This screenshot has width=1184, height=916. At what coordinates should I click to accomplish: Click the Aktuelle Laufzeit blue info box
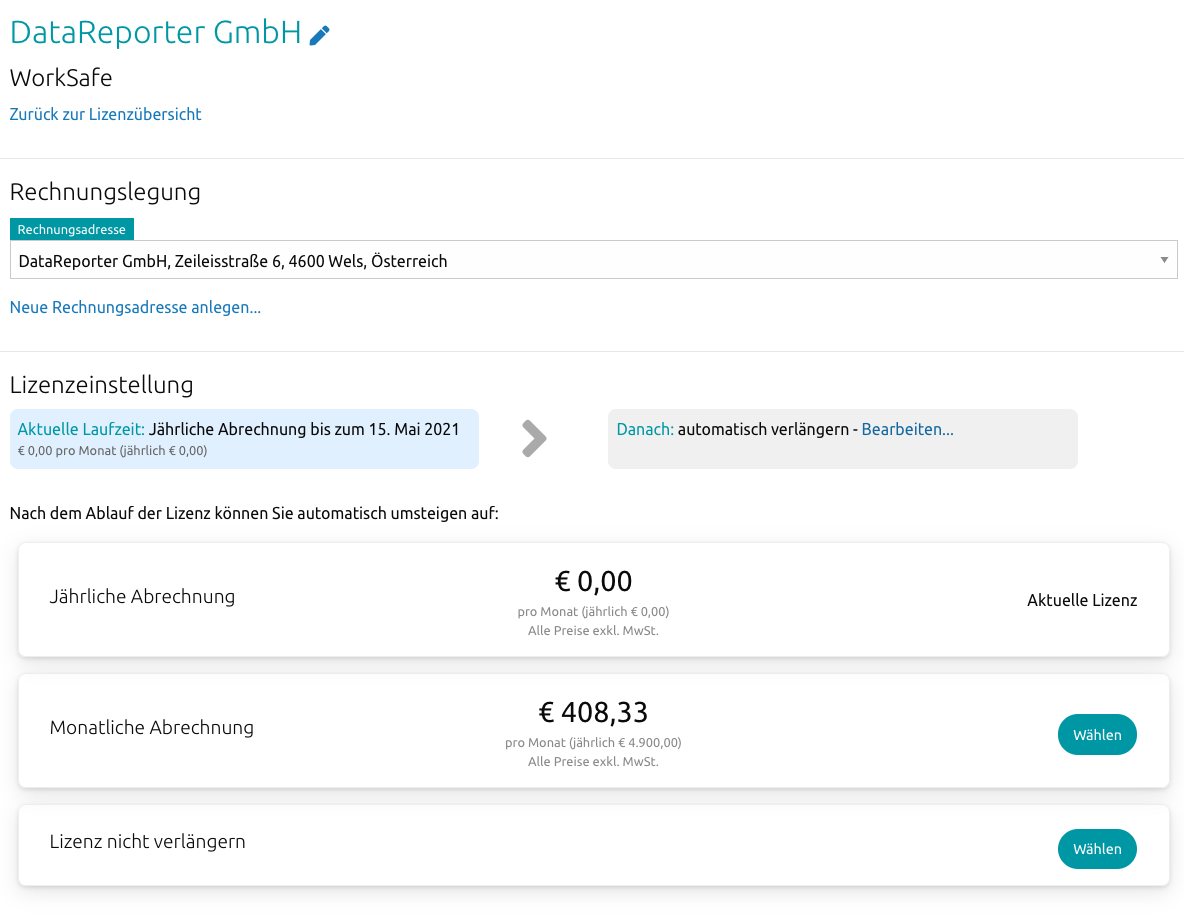[244, 439]
